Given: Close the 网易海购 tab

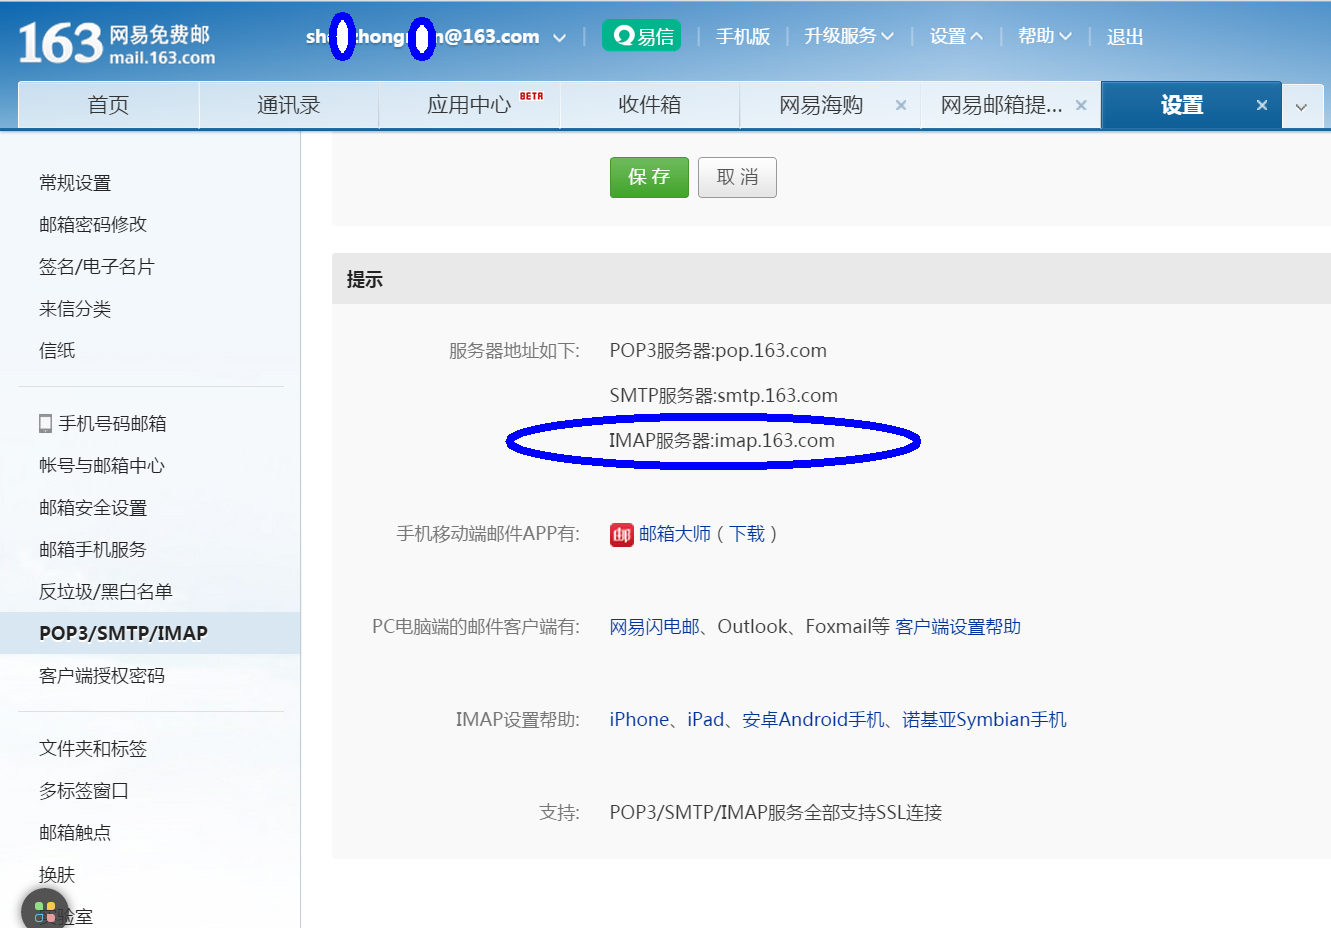Looking at the screenshot, I should tap(901, 105).
